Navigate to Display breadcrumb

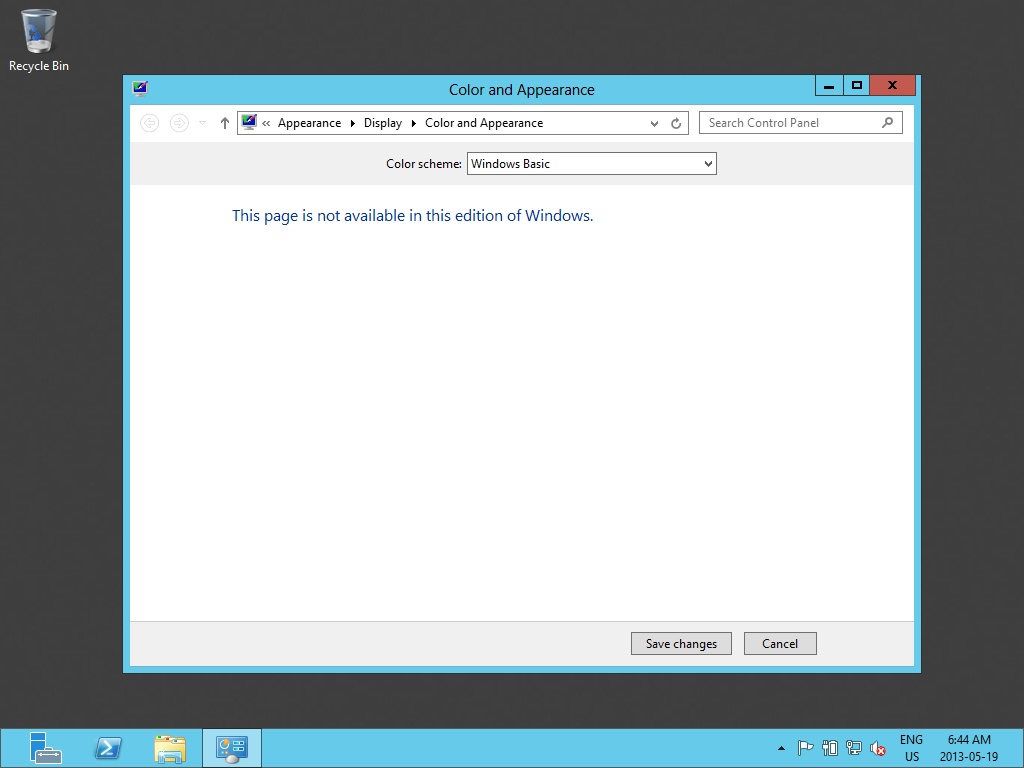click(383, 123)
